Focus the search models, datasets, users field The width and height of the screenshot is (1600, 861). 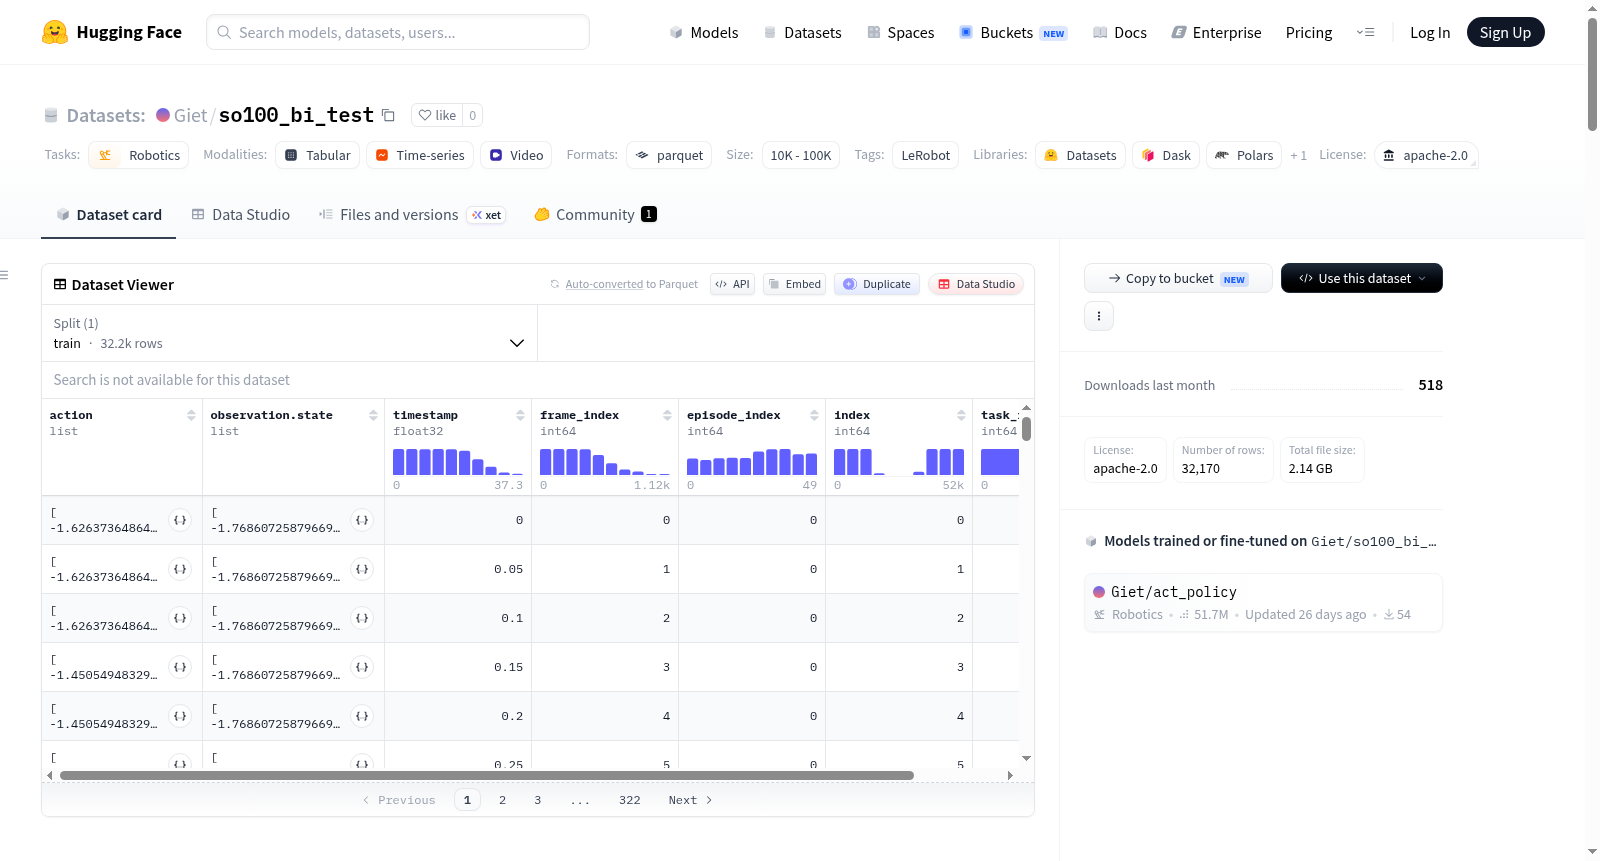click(x=398, y=32)
